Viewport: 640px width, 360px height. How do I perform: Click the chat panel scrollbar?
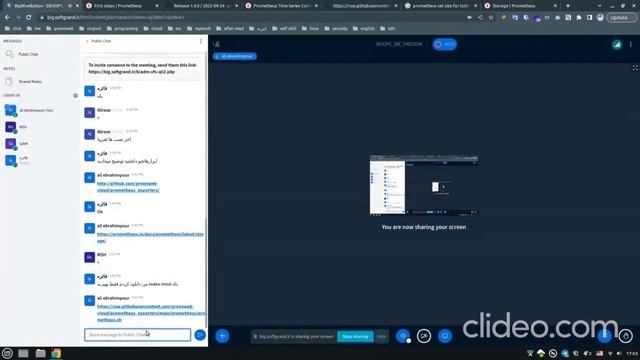point(206,273)
